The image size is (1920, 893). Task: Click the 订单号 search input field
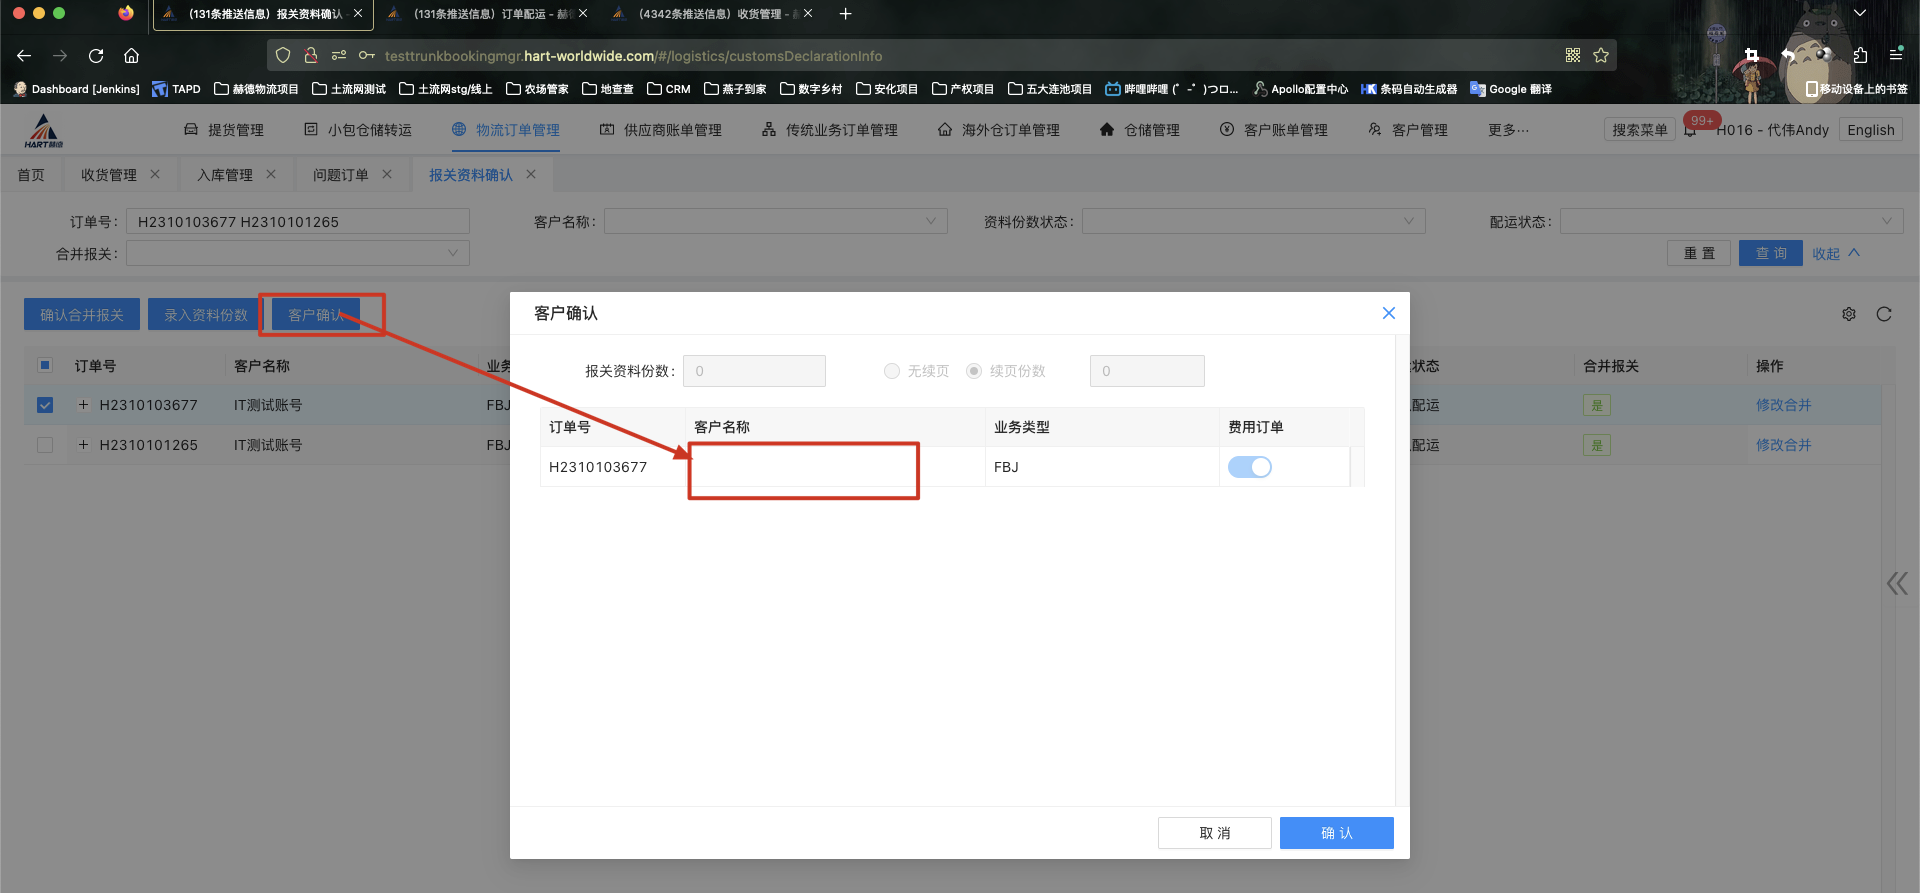(x=297, y=222)
